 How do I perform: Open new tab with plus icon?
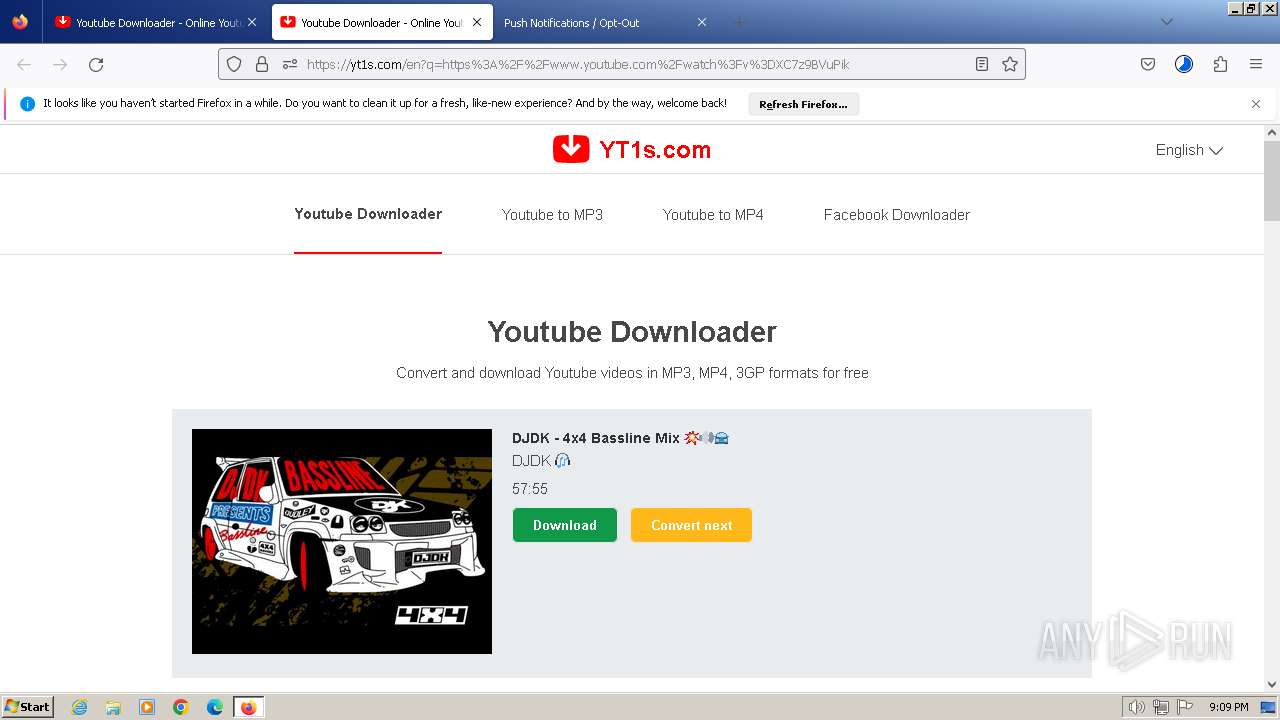click(739, 22)
